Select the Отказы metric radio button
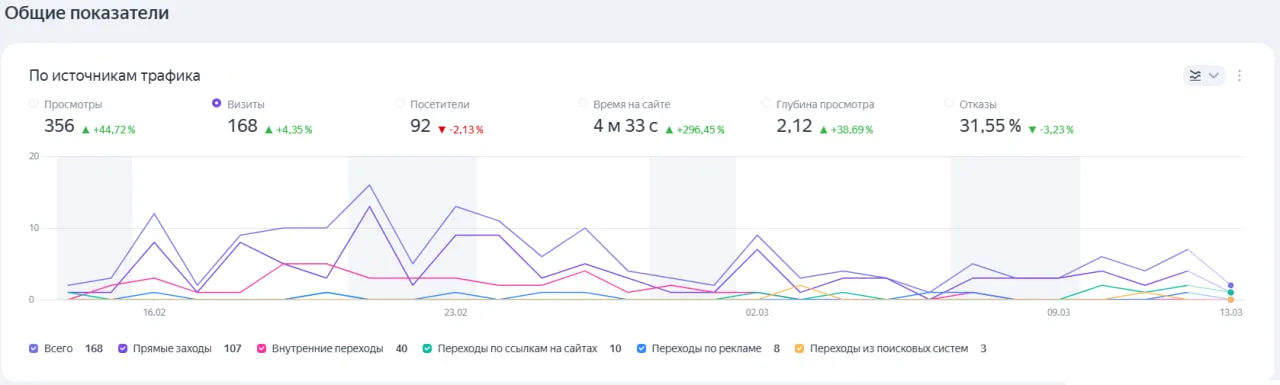This screenshot has height=385, width=1280. click(x=949, y=103)
